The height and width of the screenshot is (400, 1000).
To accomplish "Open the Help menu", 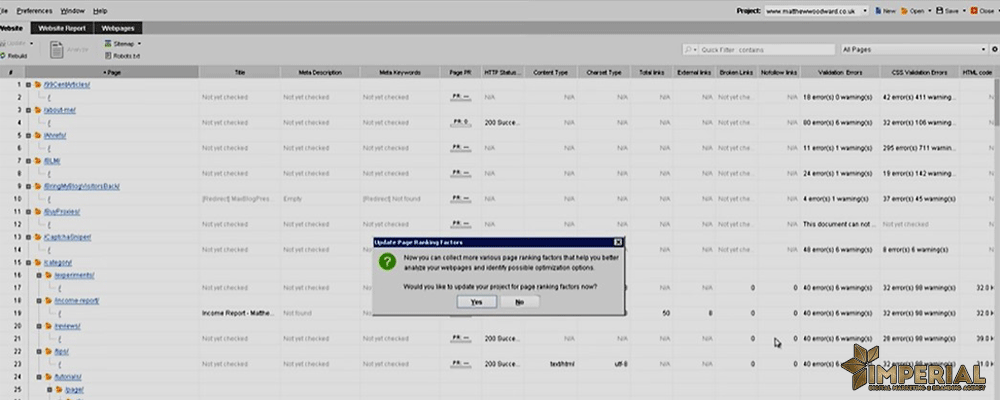I will pos(100,11).
